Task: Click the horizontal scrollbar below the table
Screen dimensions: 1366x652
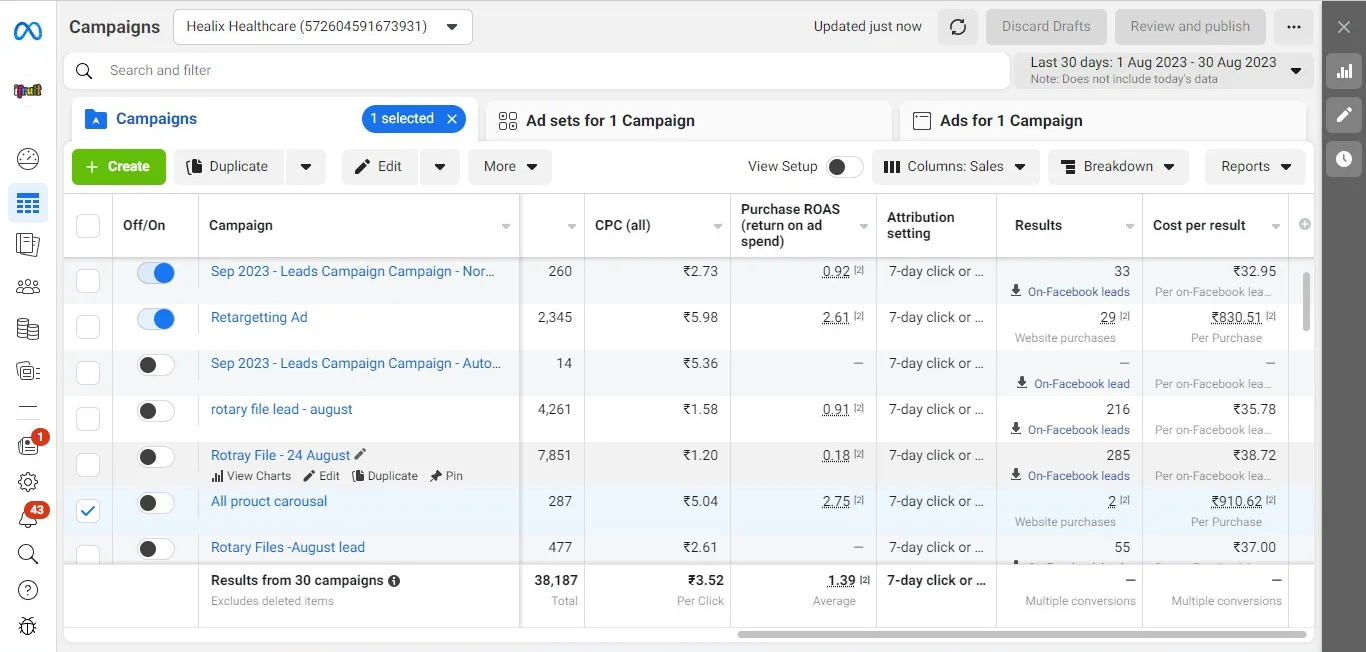Action: tap(1021, 634)
